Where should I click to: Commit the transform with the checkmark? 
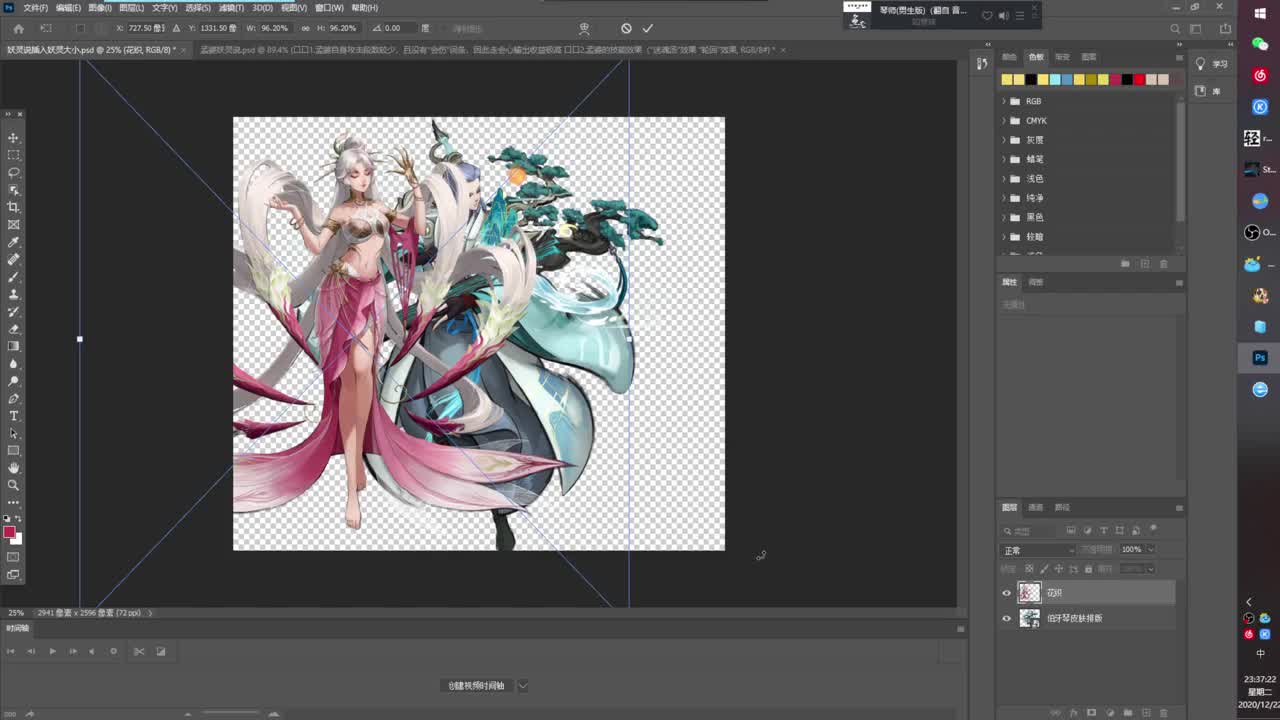click(648, 28)
